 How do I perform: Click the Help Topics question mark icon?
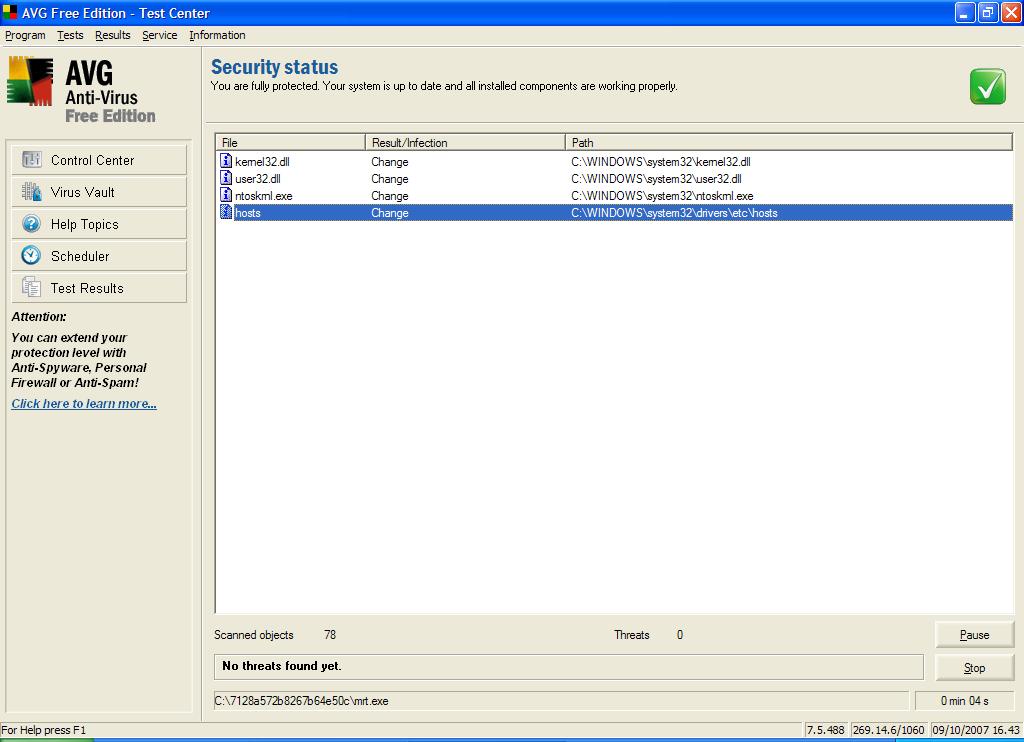pyautogui.click(x=31, y=223)
